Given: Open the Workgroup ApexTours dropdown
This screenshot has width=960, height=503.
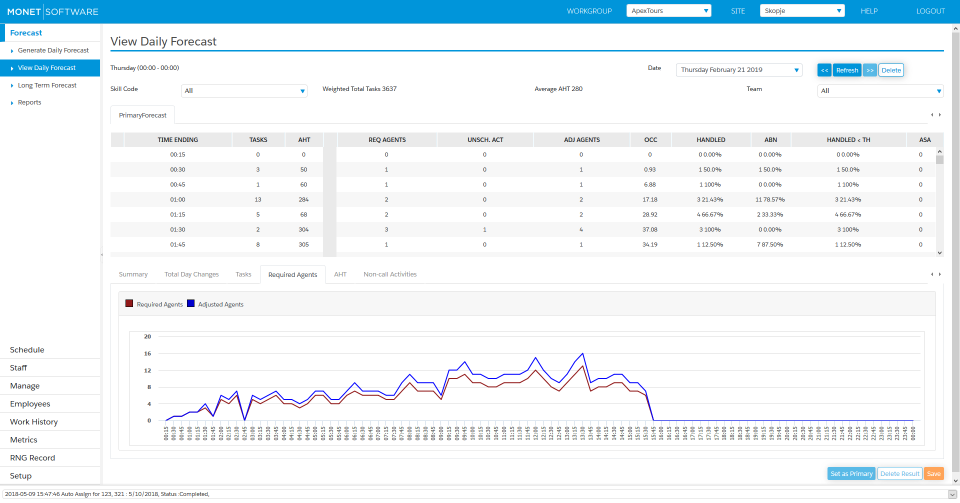Looking at the screenshot, I should tap(668, 11).
